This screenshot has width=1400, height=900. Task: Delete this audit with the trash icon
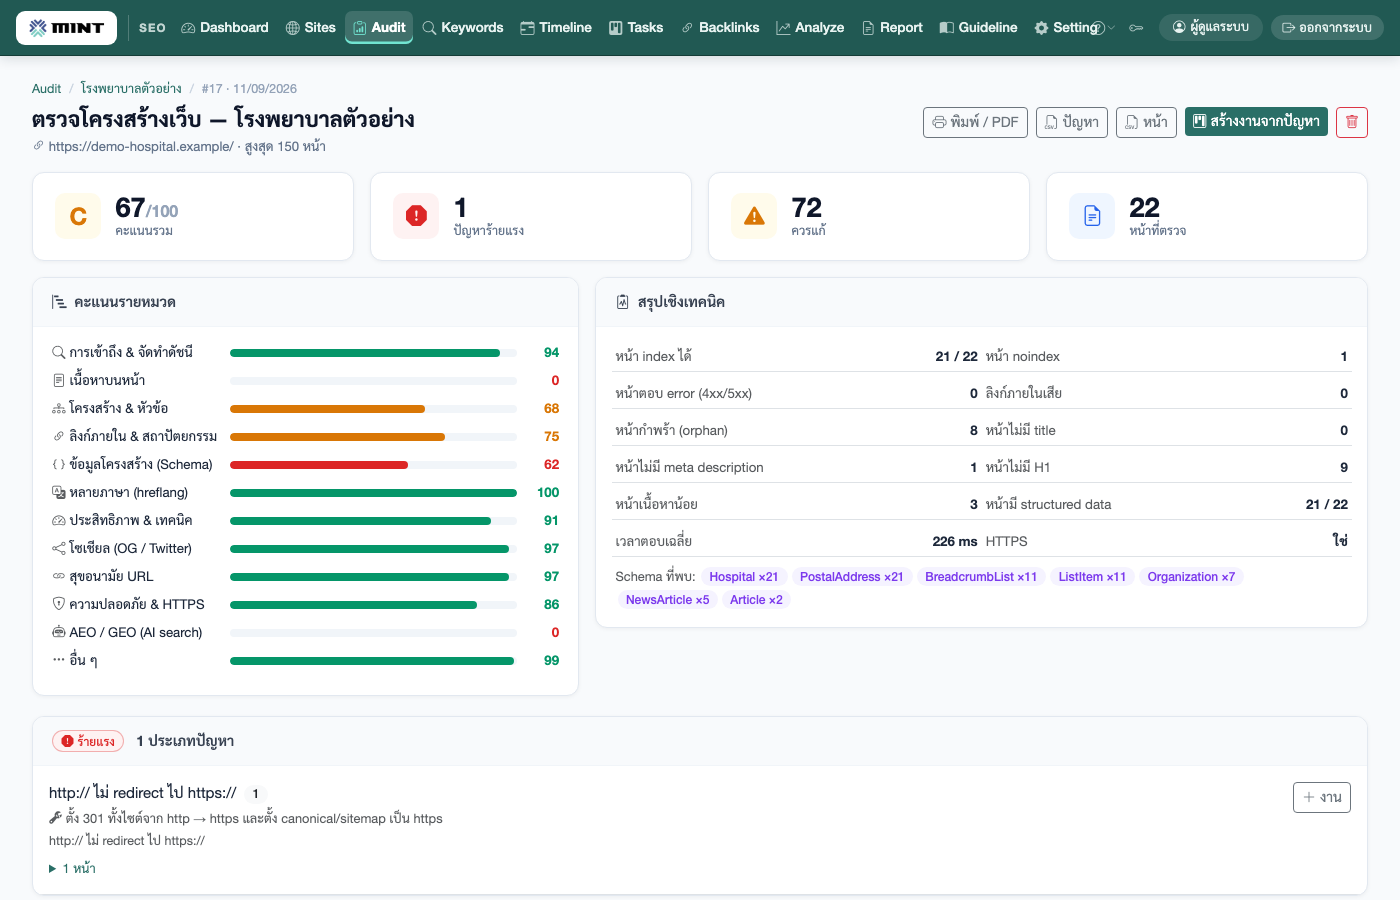point(1352,122)
